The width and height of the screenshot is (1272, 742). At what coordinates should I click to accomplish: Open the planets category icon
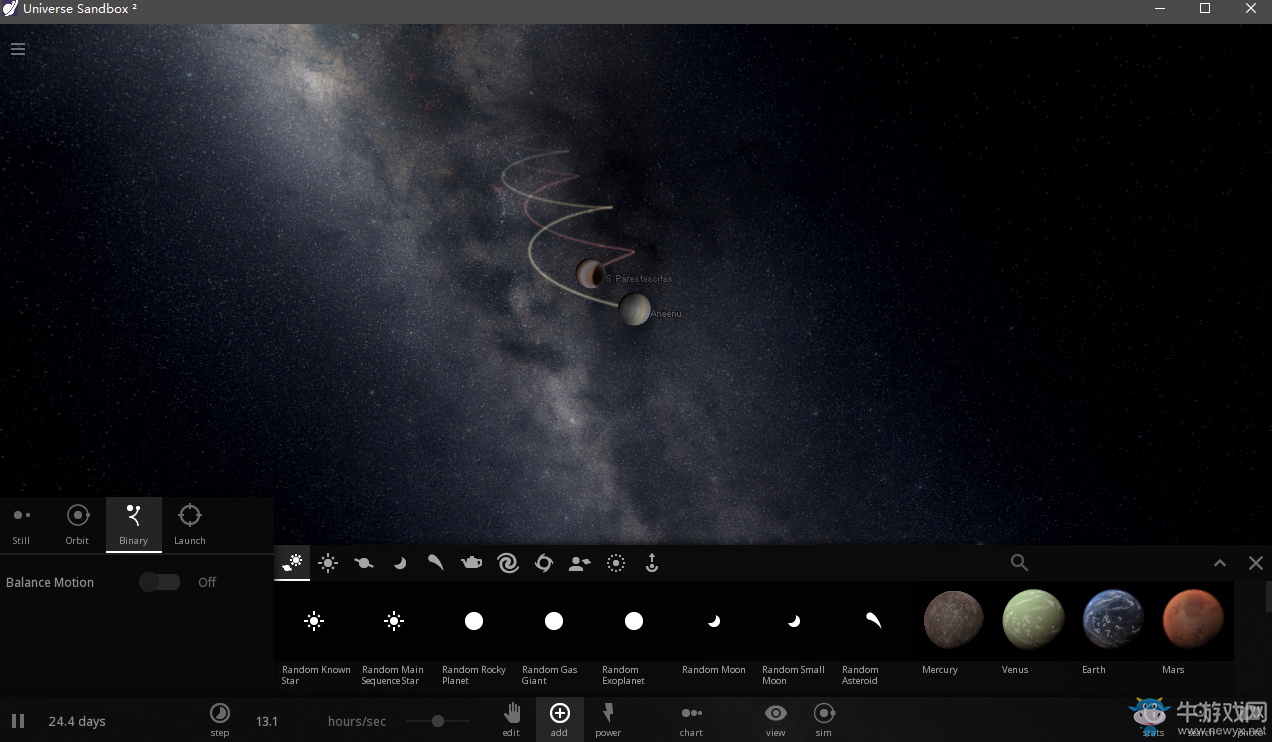click(364, 563)
